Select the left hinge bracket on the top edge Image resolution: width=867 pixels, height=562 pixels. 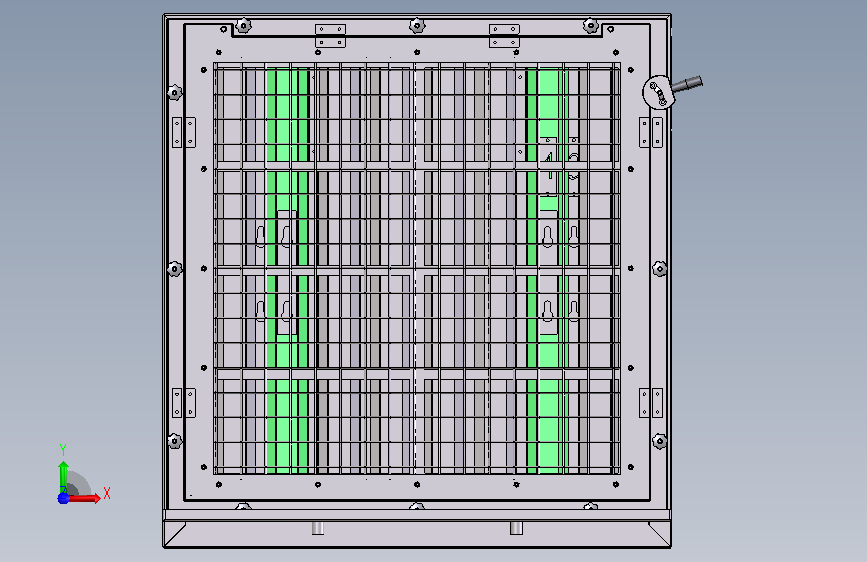331,35
